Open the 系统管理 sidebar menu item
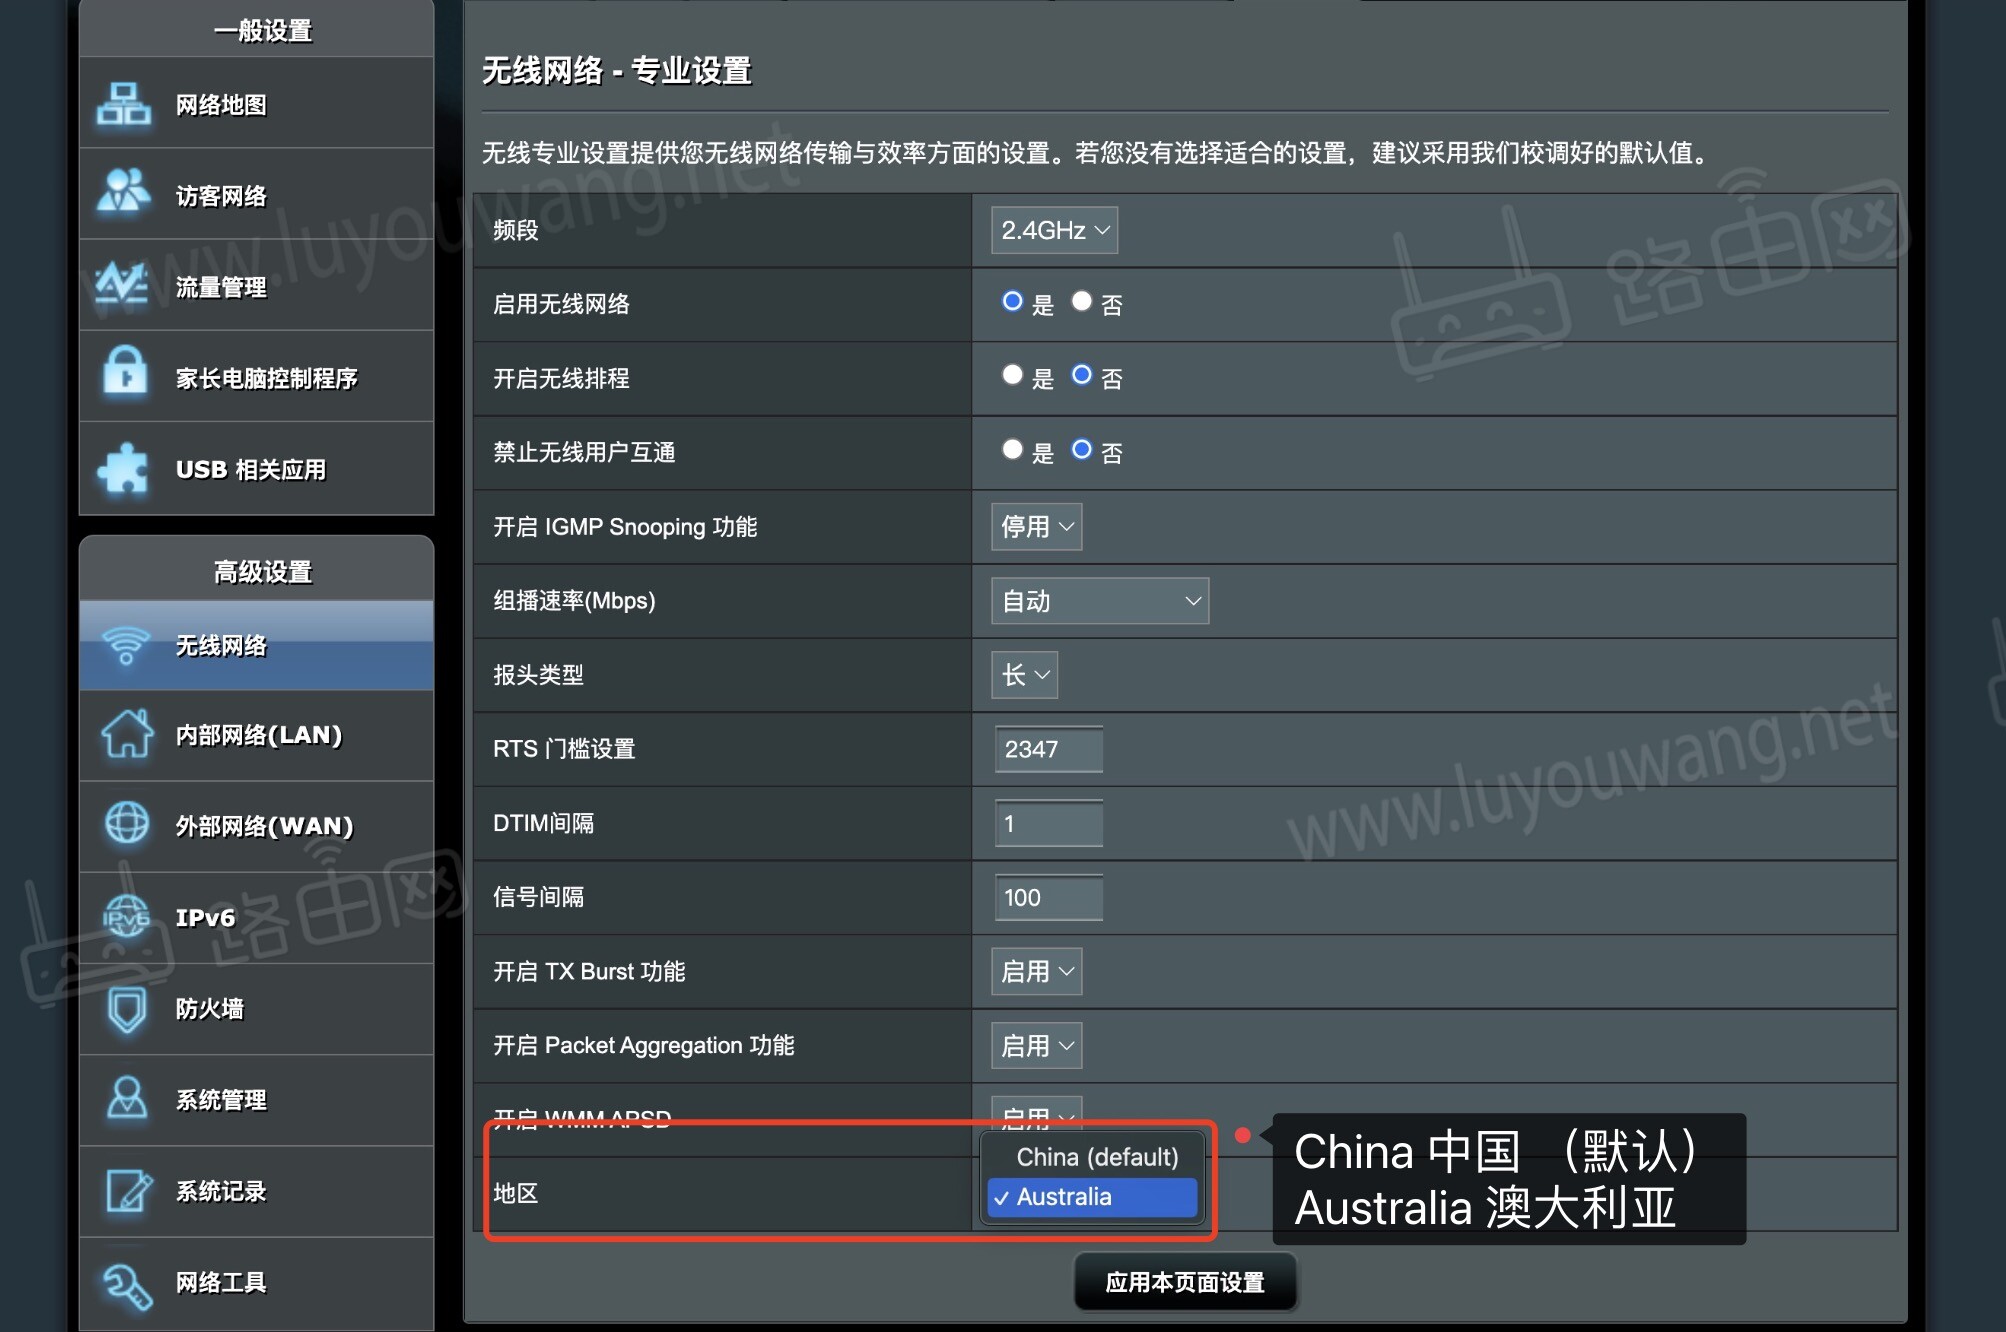Viewport: 2006px width, 1332px height. (x=222, y=1100)
